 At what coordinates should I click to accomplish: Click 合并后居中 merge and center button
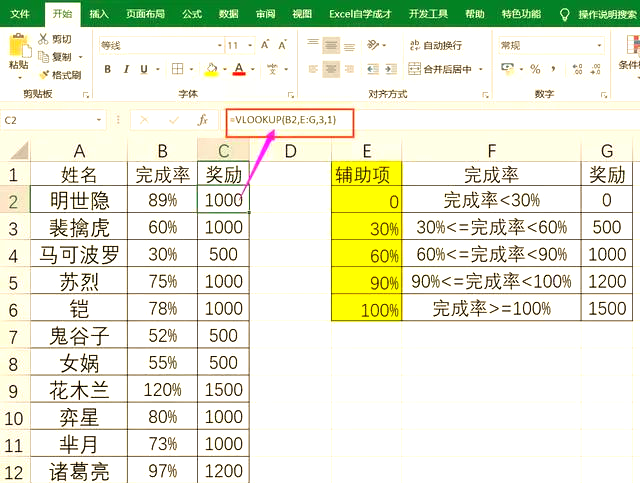440,69
